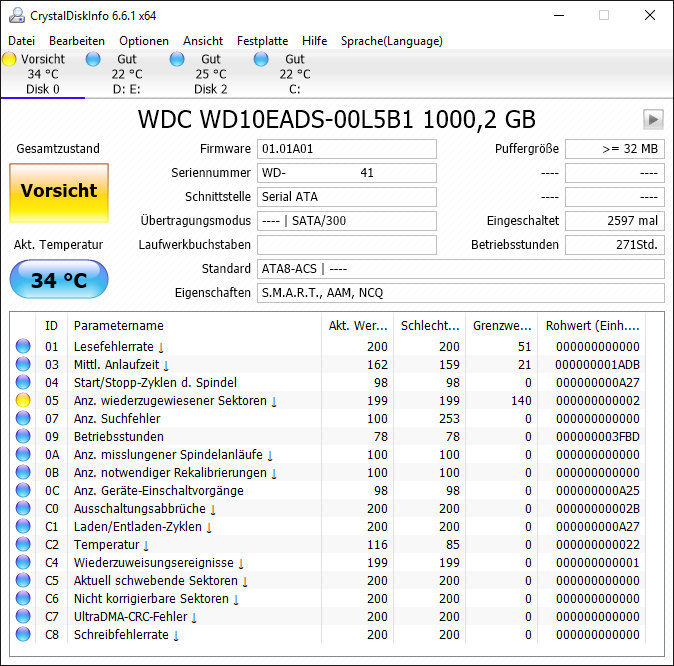Viewport: 674px width, 666px height.
Task: Click raw value 00000000002B of Ausschaltungsabbrüche
Action: (x=597, y=509)
